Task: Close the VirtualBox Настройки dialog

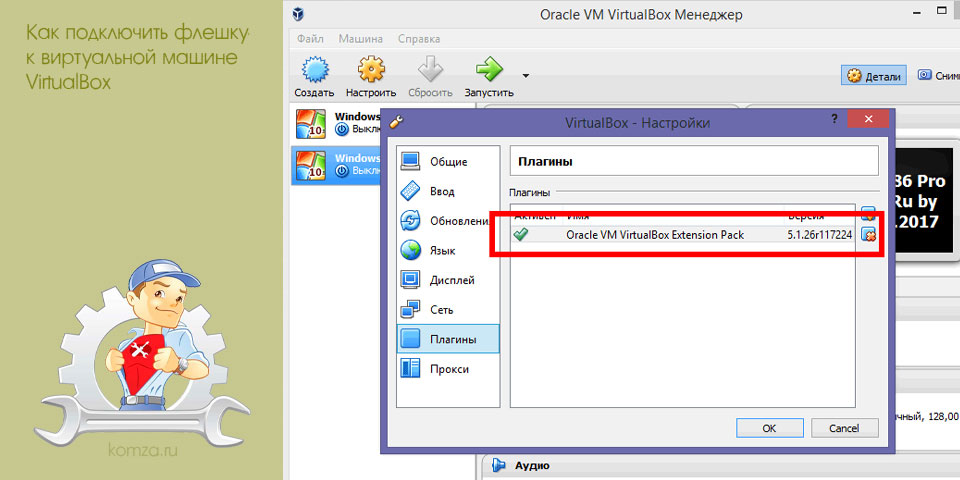Action: coord(868,119)
